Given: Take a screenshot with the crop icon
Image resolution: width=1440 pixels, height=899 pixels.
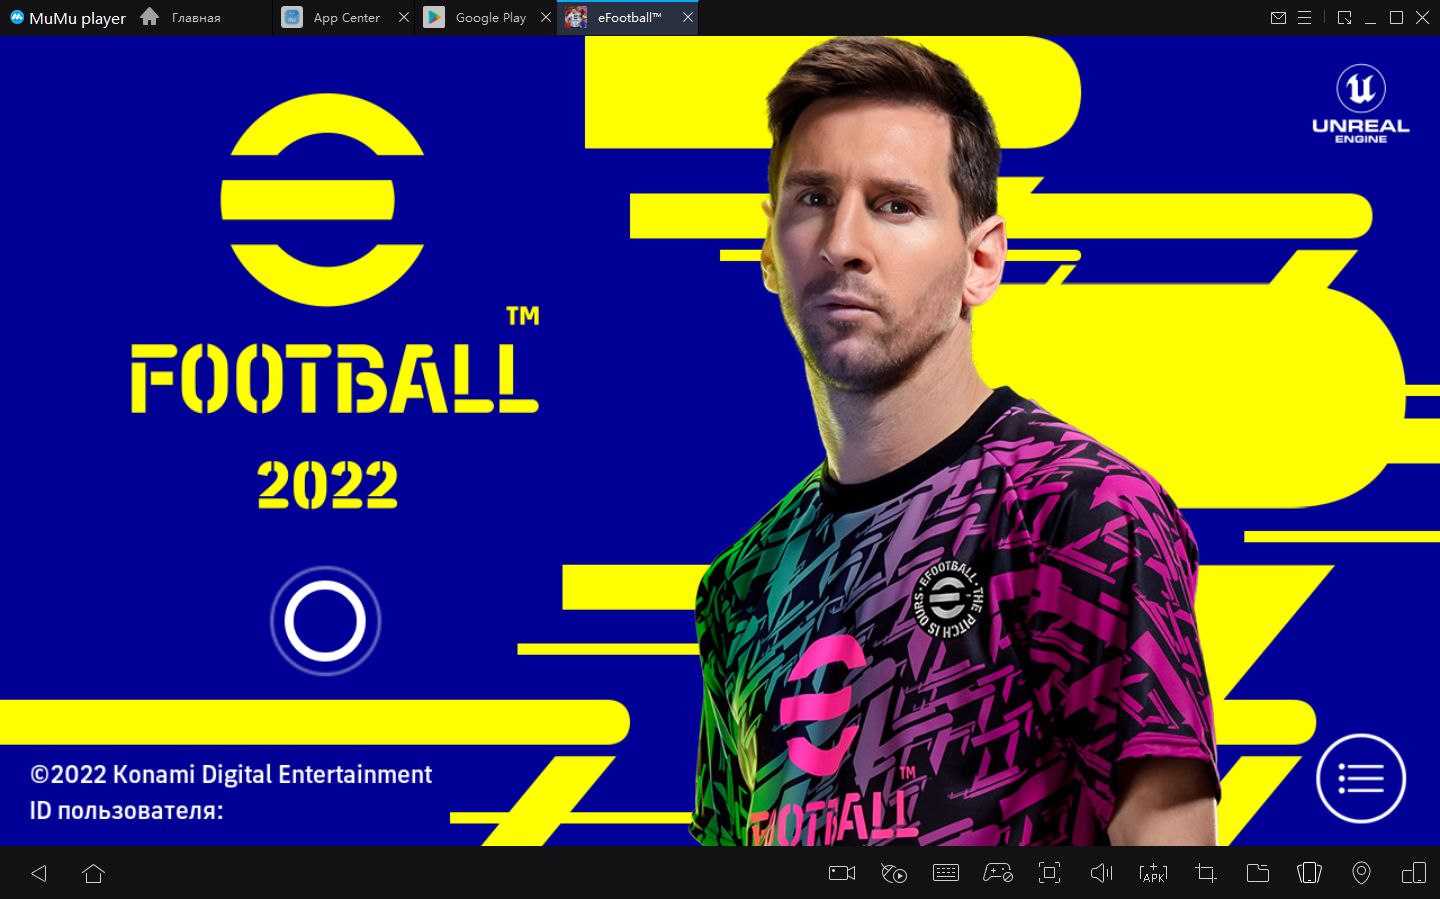Looking at the screenshot, I should (1206, 873).
